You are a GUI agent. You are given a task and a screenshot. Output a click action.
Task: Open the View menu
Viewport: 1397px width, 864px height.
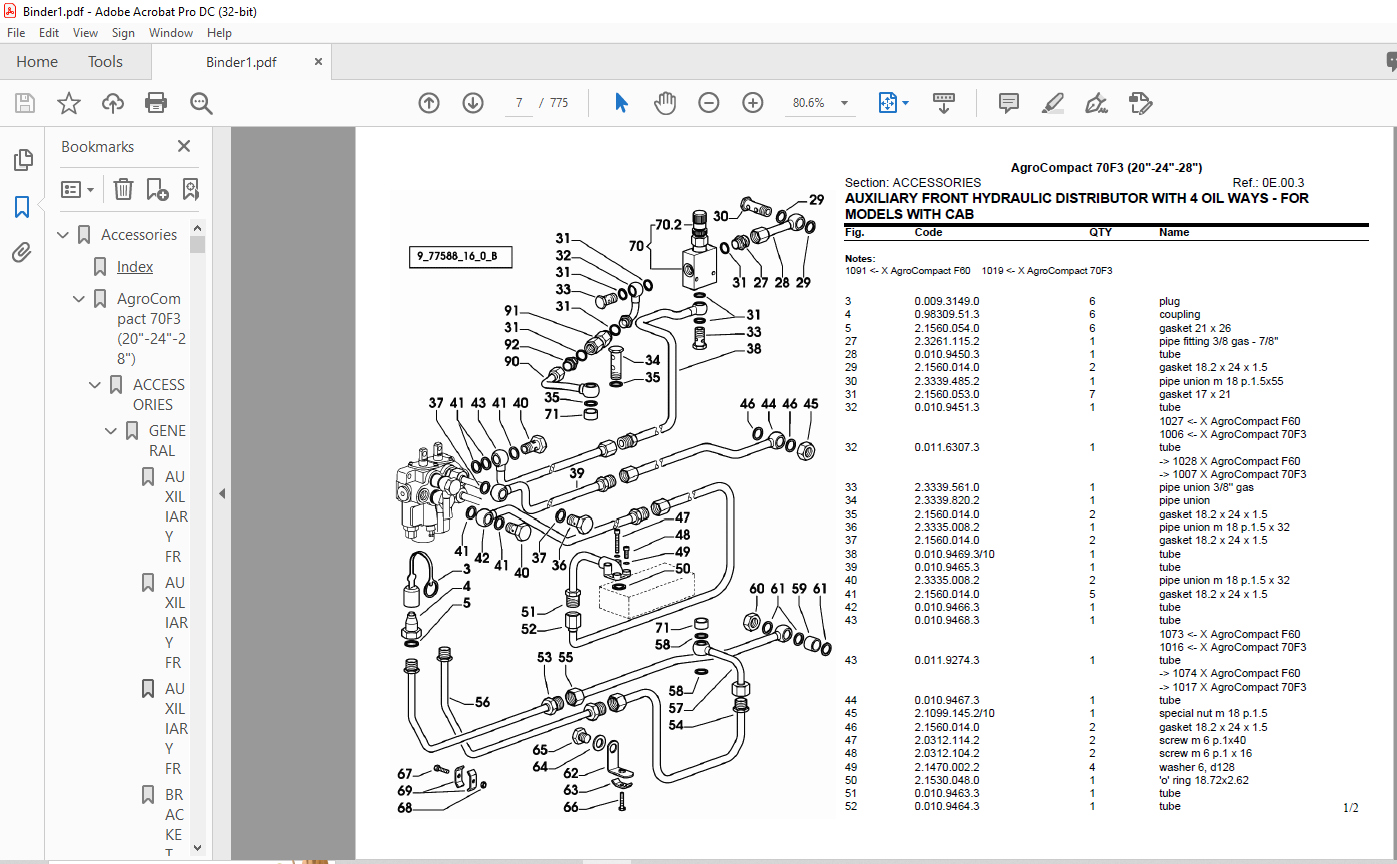(86, 33)
